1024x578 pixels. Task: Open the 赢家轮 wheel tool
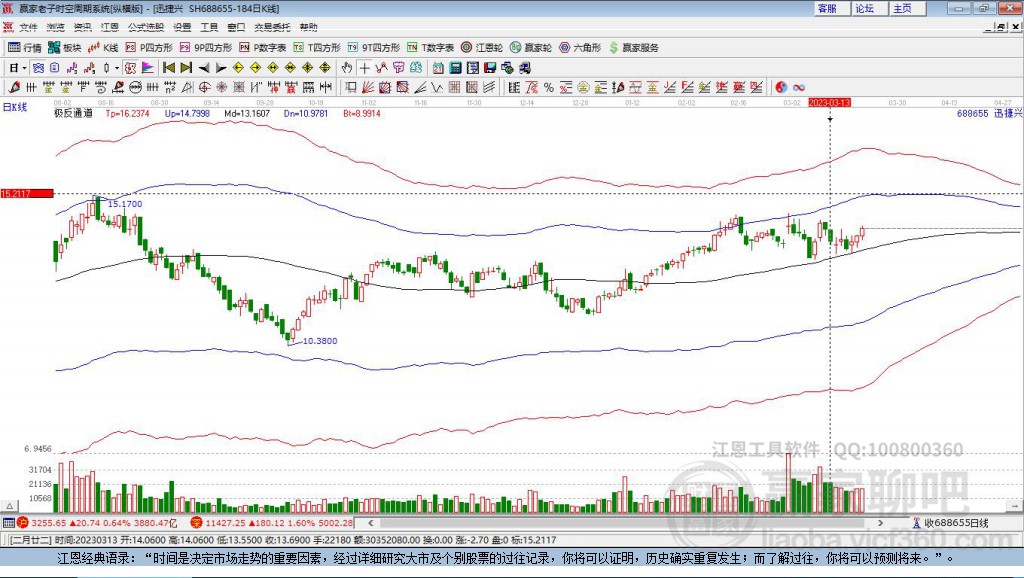531,48
